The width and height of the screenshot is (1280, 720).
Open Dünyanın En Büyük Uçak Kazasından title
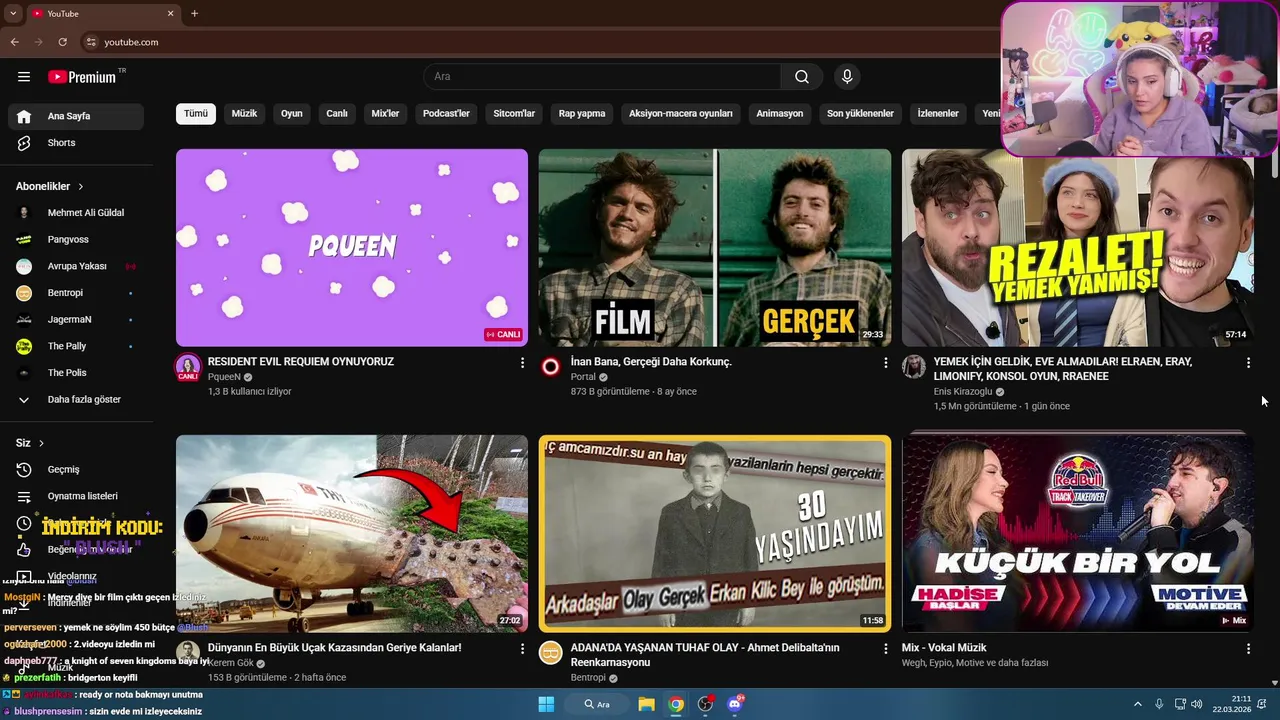point(334,648)
